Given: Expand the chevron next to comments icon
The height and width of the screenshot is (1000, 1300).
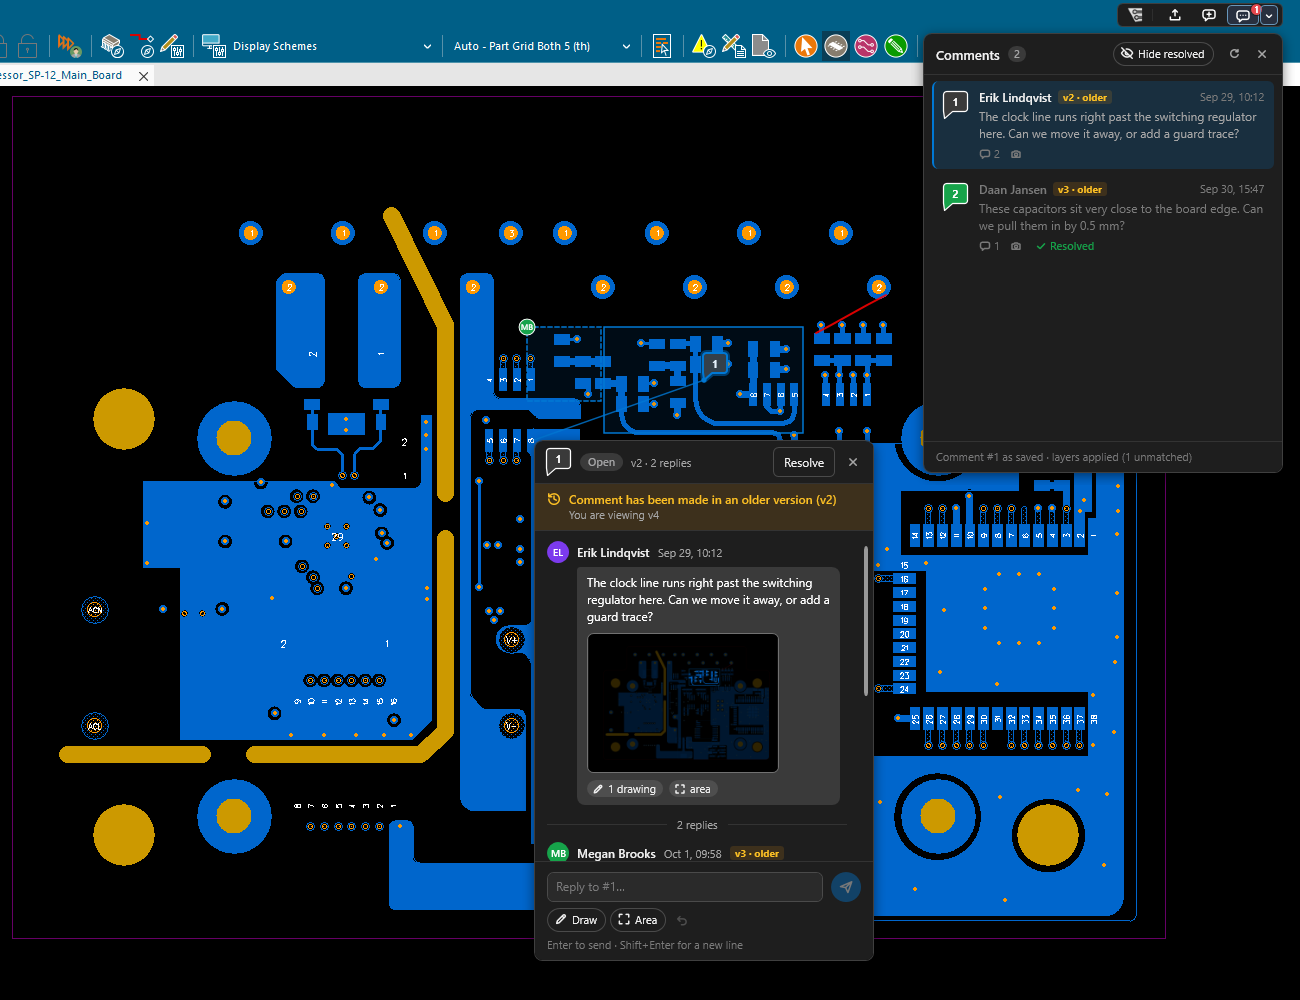Looking at the screenshot, I should coord(1269,15).
